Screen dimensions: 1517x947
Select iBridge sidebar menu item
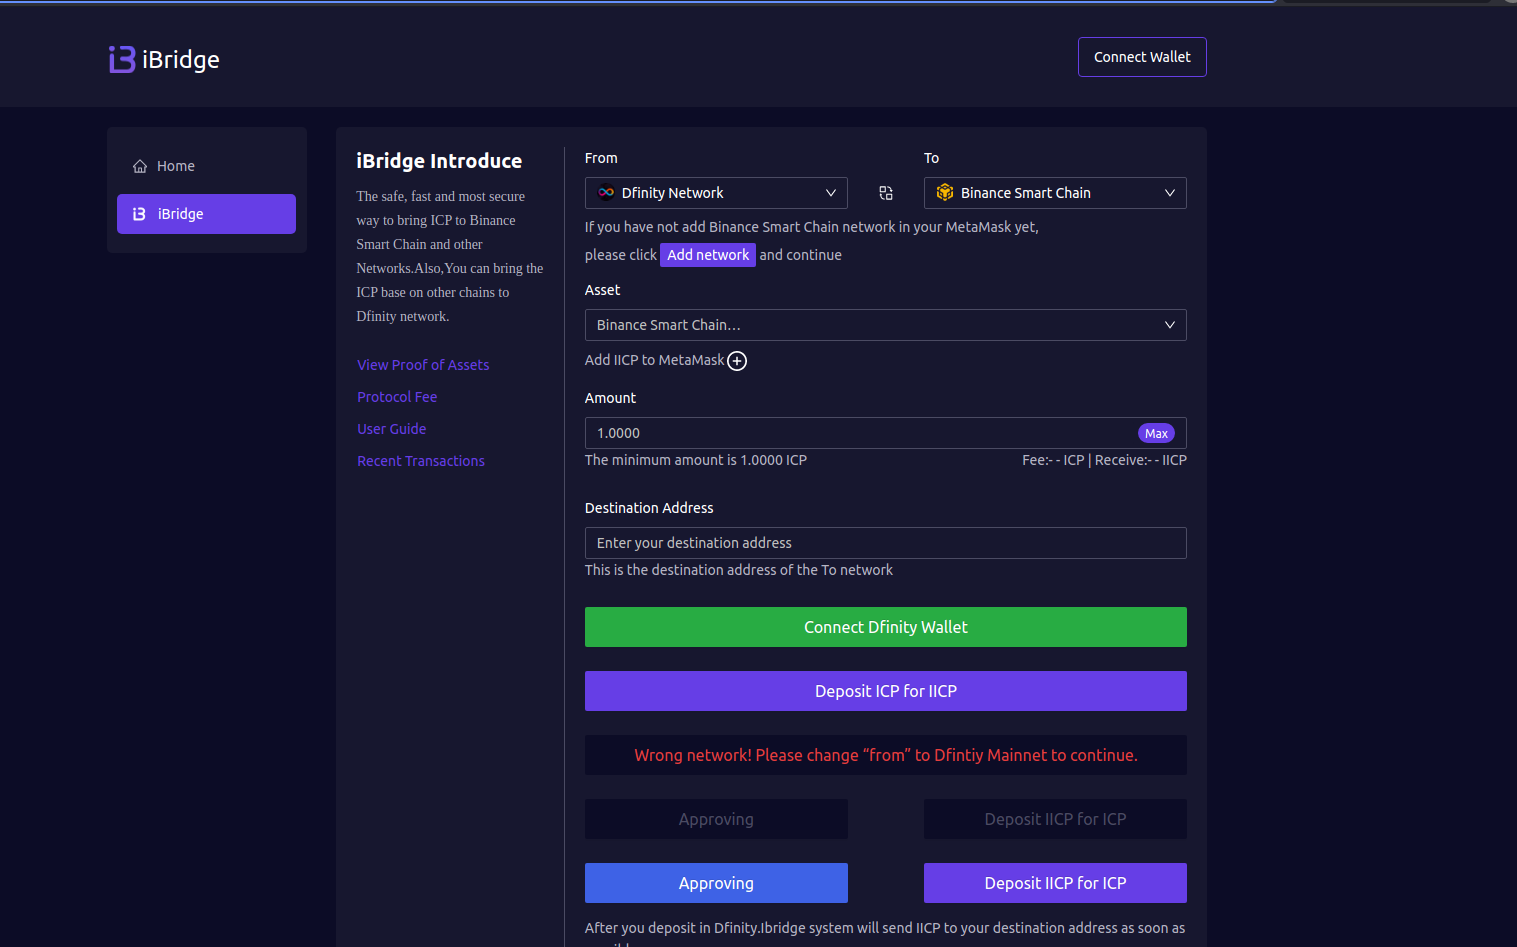(206, 214)
